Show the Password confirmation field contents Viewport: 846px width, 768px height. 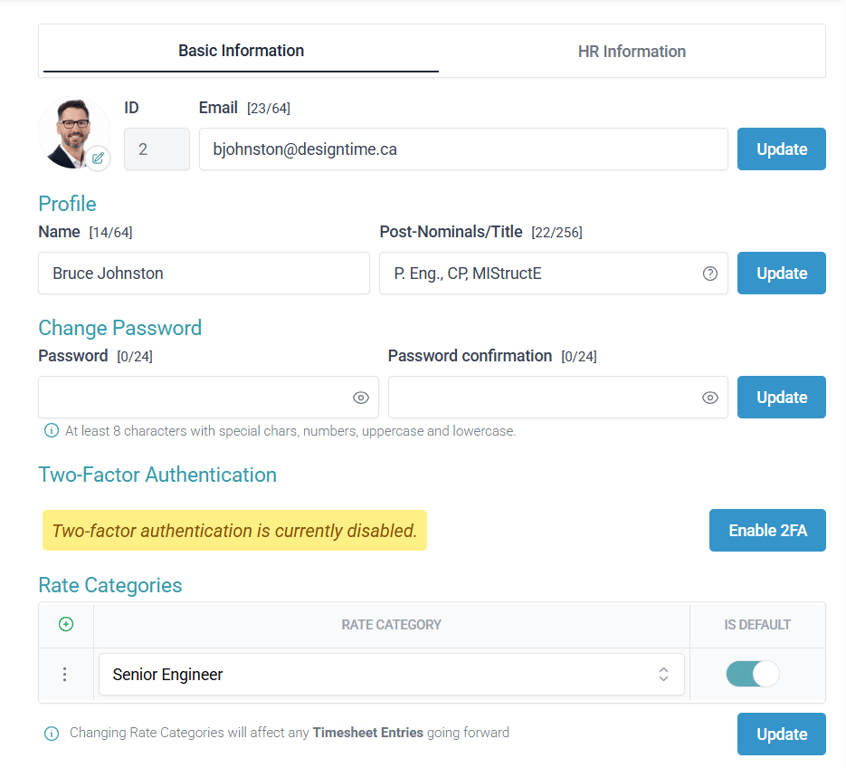(710, 398)
